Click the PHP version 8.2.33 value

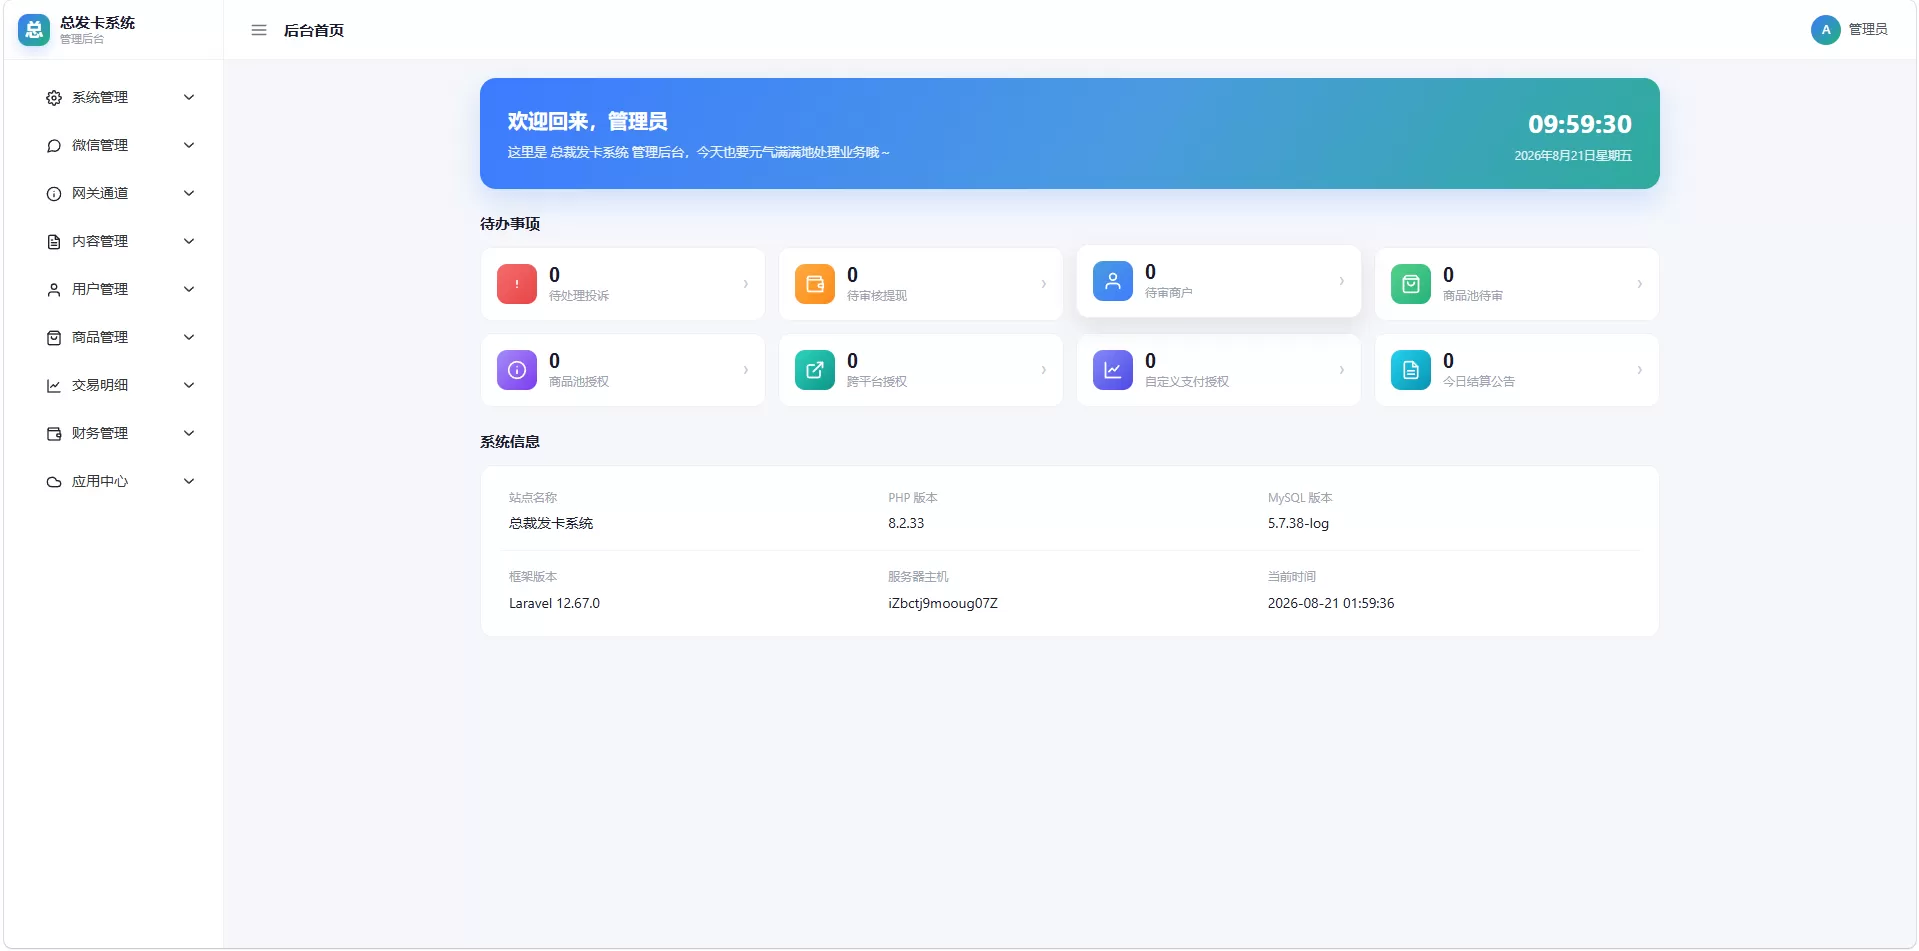(x=906, y=523)
